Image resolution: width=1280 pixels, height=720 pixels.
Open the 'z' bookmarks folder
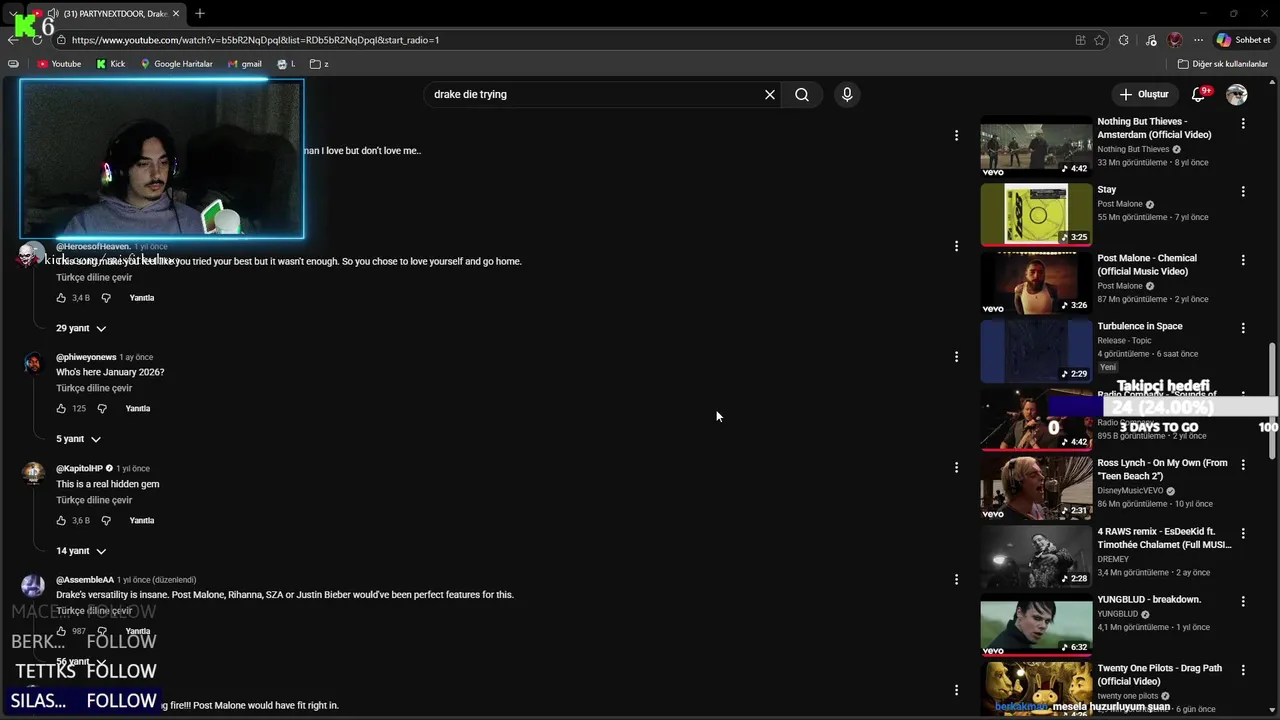[319, 64]
